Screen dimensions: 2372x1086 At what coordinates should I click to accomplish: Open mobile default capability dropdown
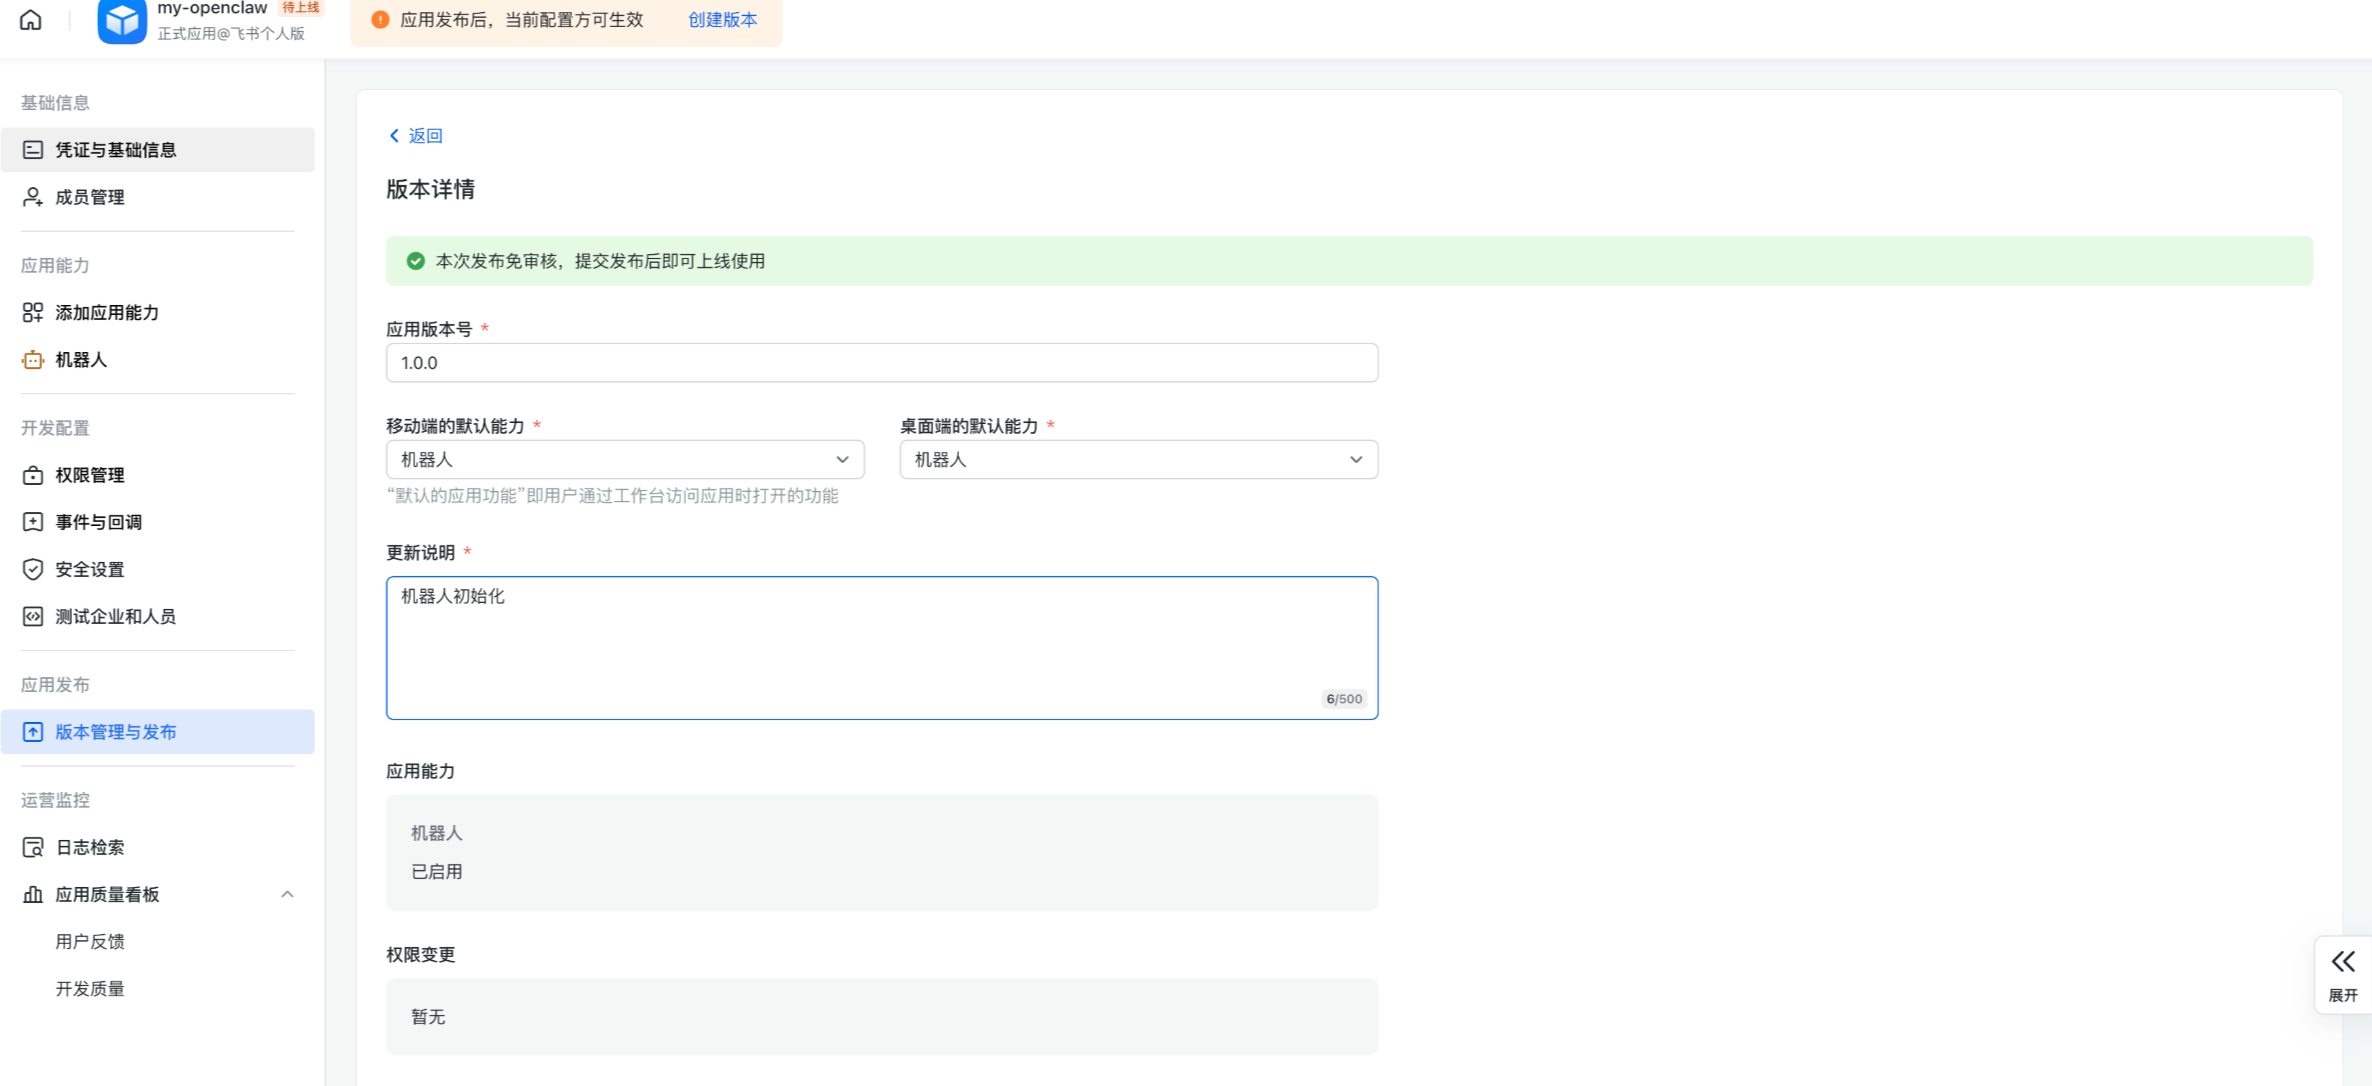click(x=625, y=460)
